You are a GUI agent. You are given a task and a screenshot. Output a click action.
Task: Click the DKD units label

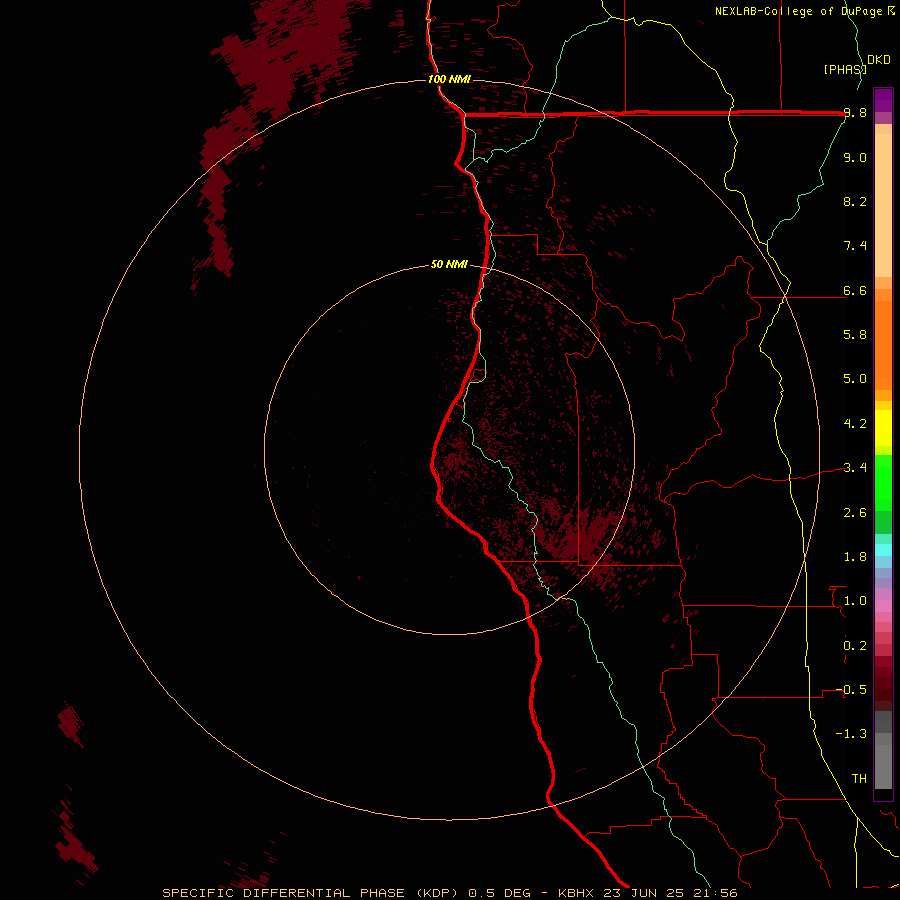coord(879,59)
